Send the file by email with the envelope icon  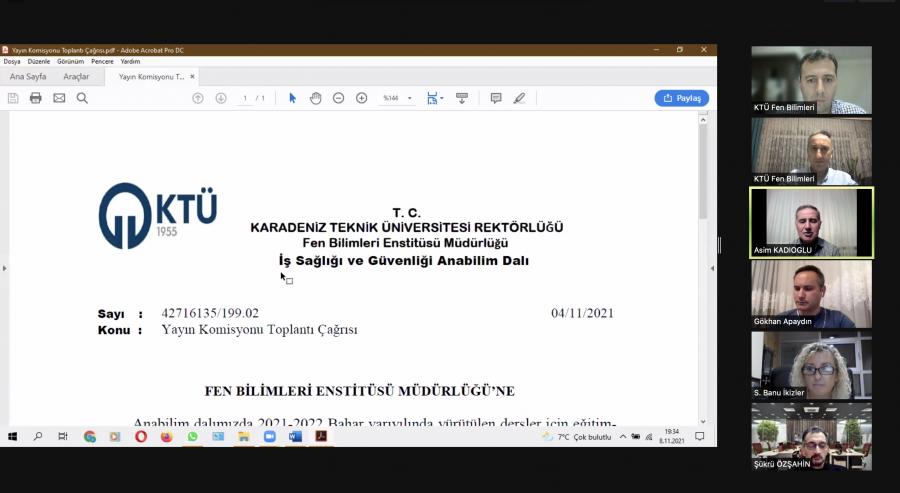tap(59, 98)
